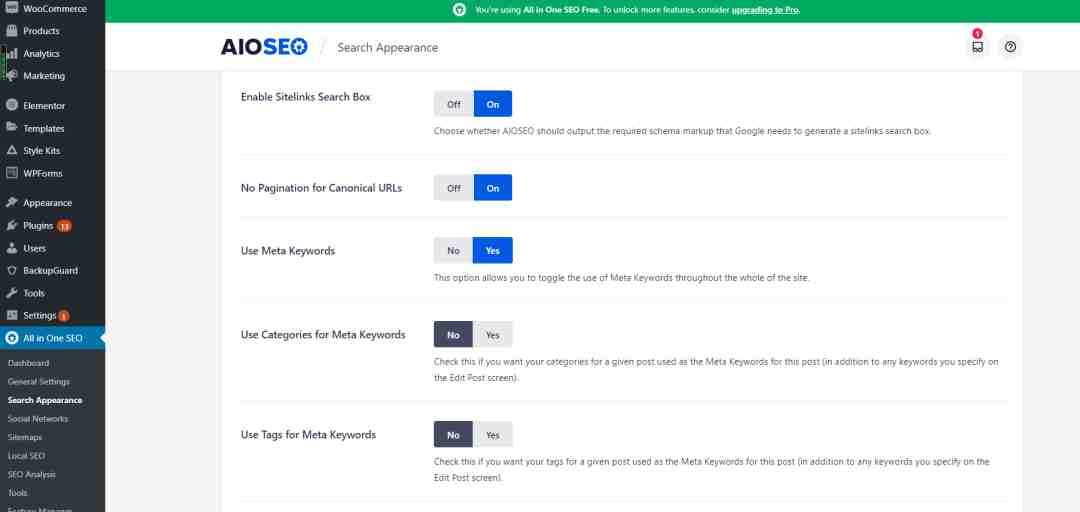The width and height of the screenshot is (1080, 512).
Task: Open SEO Analysis submenu
Action: click(x=32, y=475)
